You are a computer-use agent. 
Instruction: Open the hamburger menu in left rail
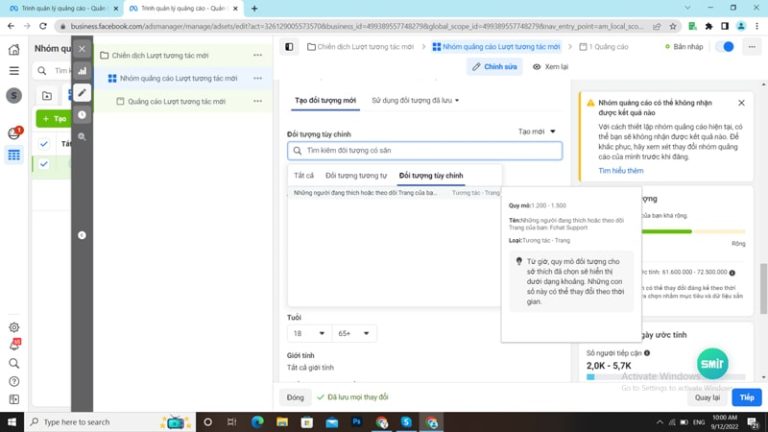coord(14,71)
